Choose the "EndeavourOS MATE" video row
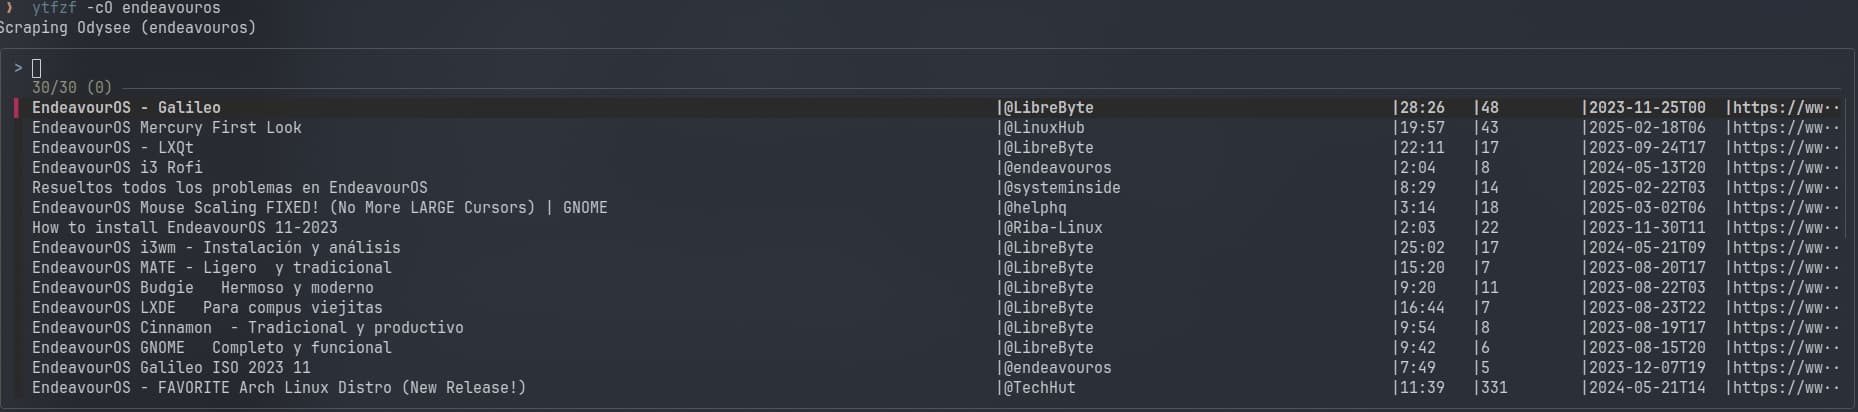The image size is (1858, 412). point(211,268)
